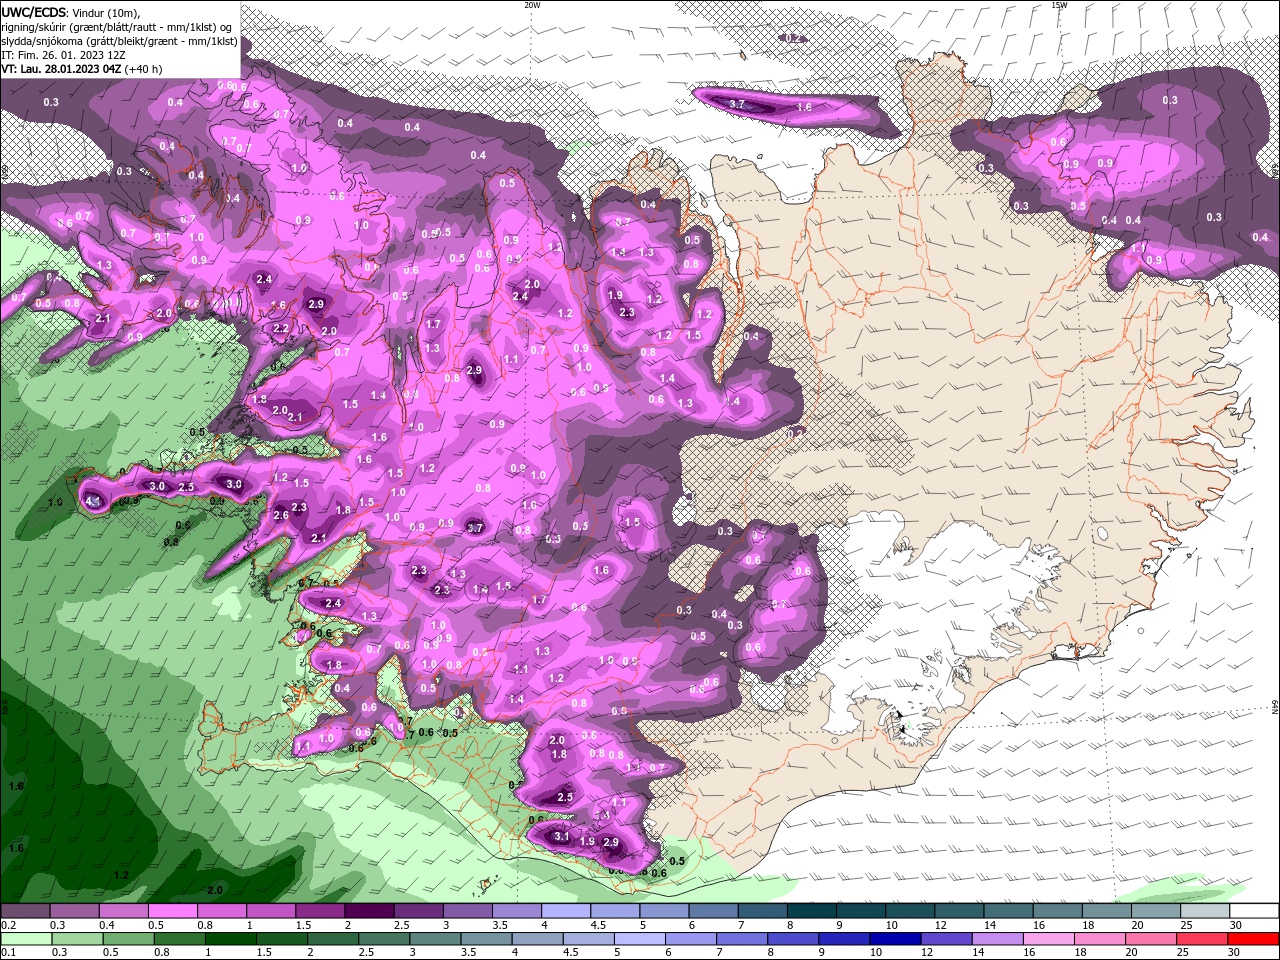This screenshot has width=1280, height=960.
Task: Click the initial time 'IT: Fim. 26. 01. 2023 12Z'
Action: (x=64, y=55)
